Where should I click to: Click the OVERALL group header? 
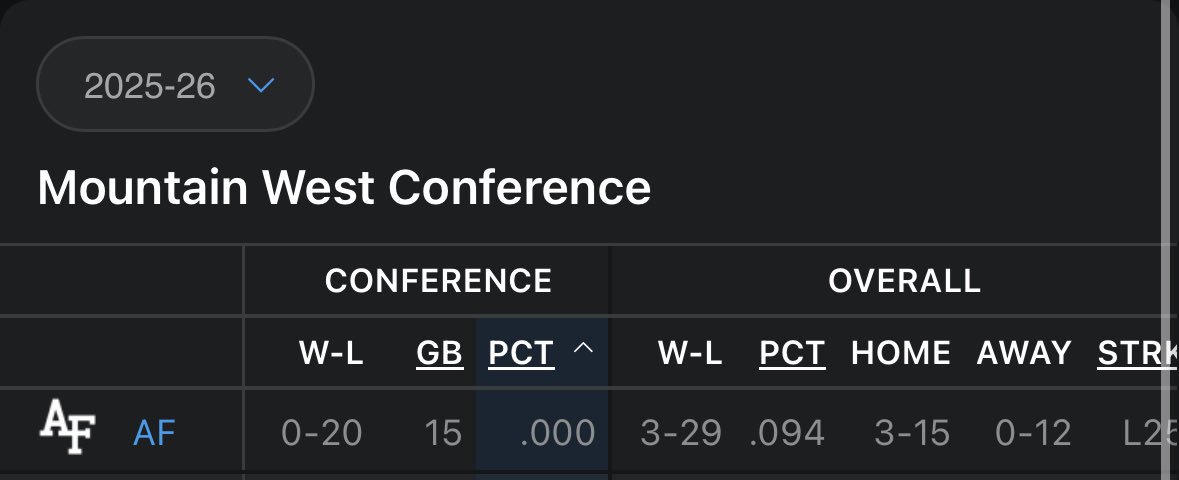905,281
